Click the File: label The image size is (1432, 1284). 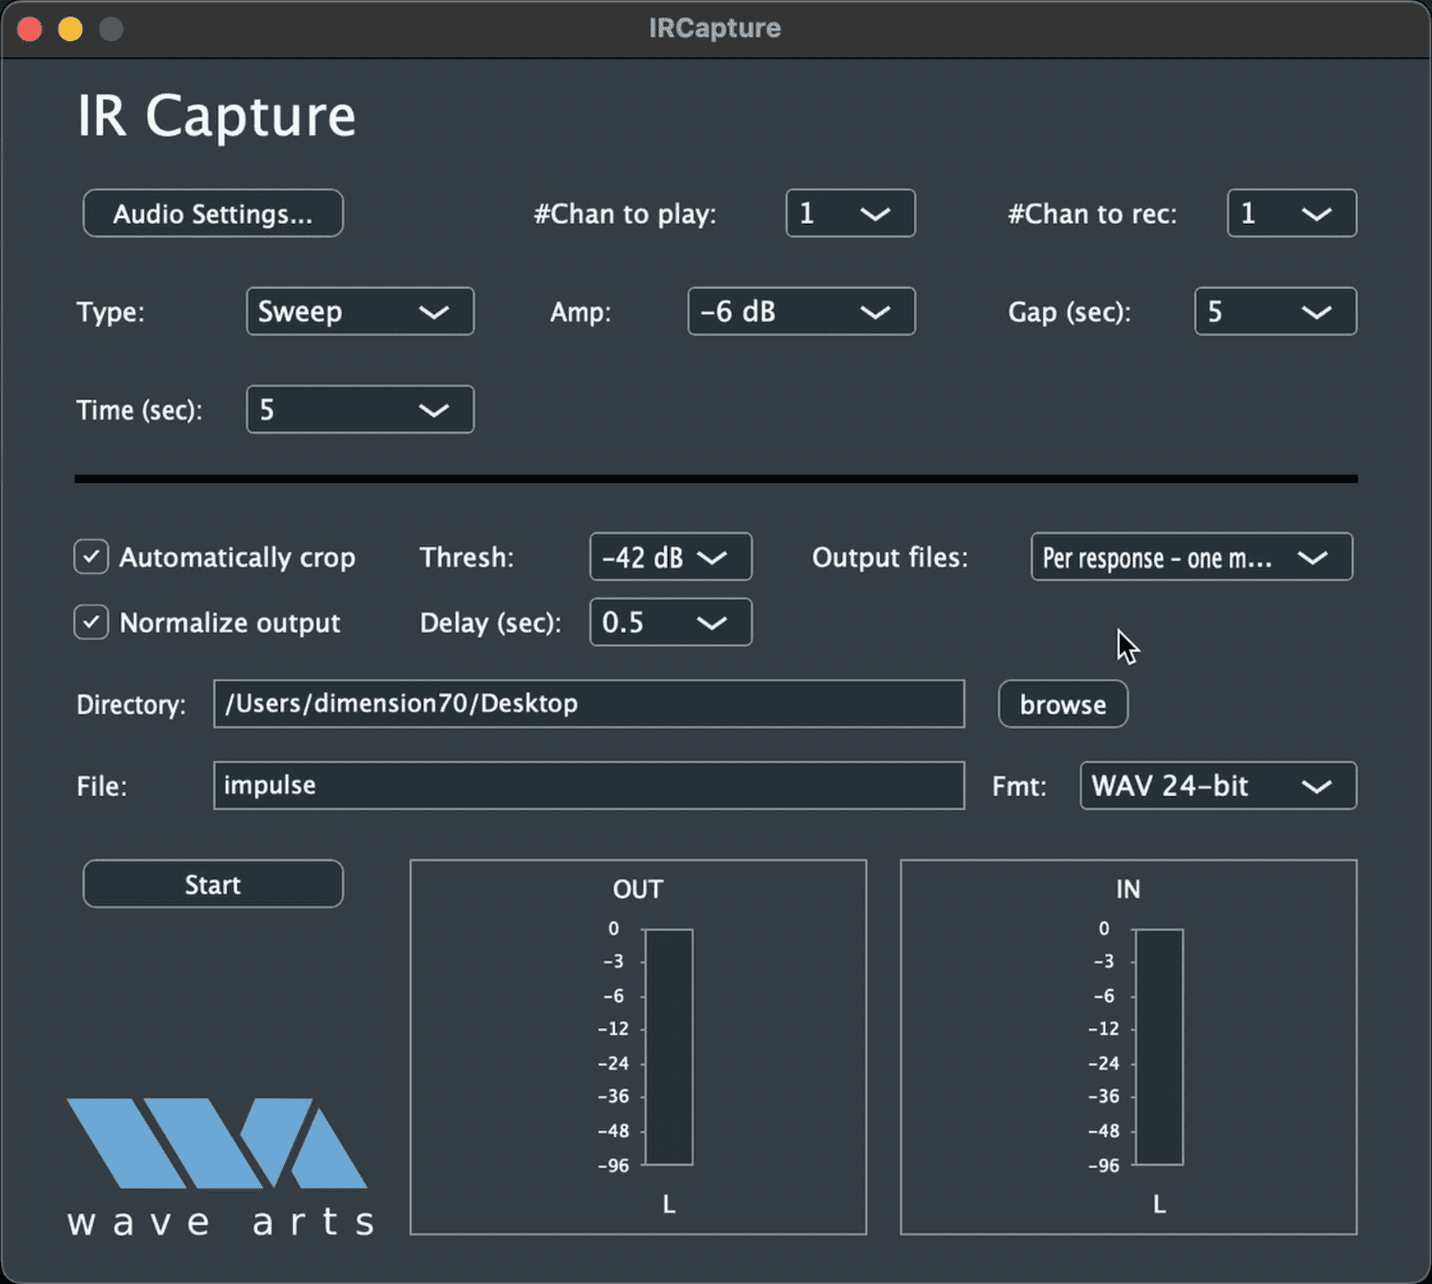tap(101, 786)
